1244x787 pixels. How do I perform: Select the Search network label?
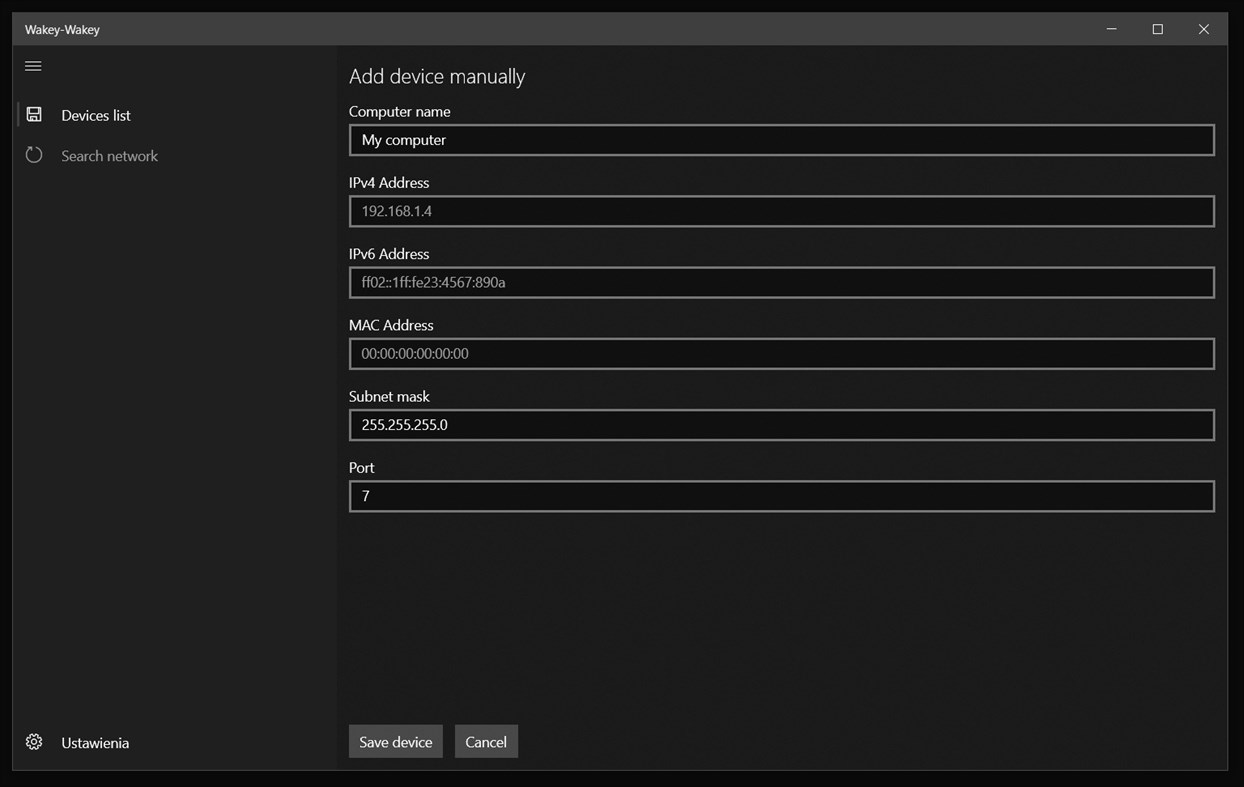[109, 156]
